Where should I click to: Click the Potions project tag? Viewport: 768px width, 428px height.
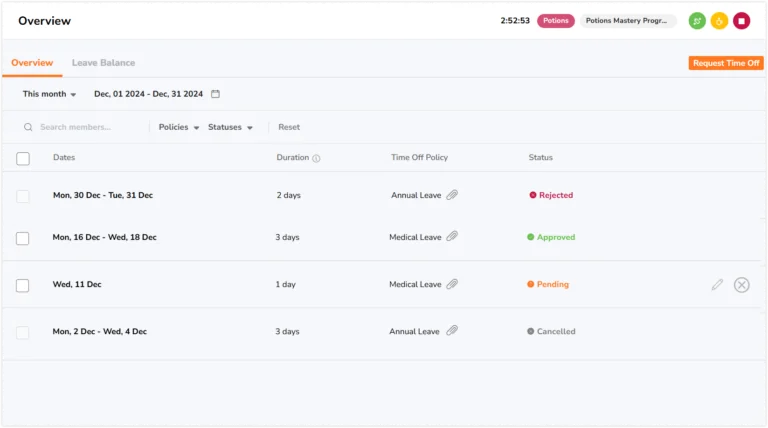[555, 21]
